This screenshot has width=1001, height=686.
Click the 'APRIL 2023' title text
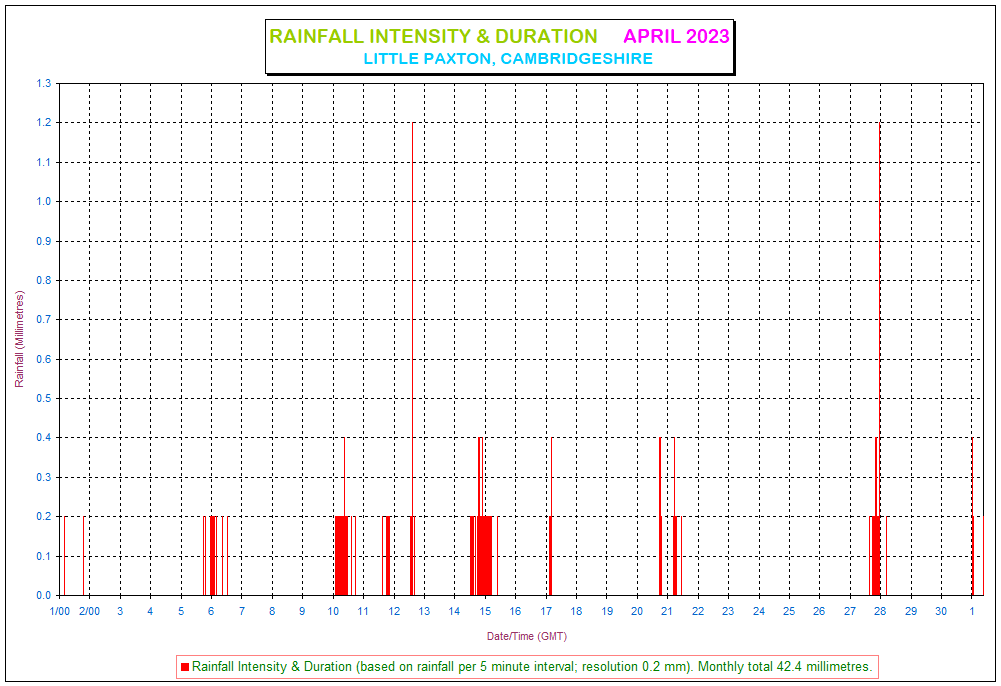tap(676, 36)
